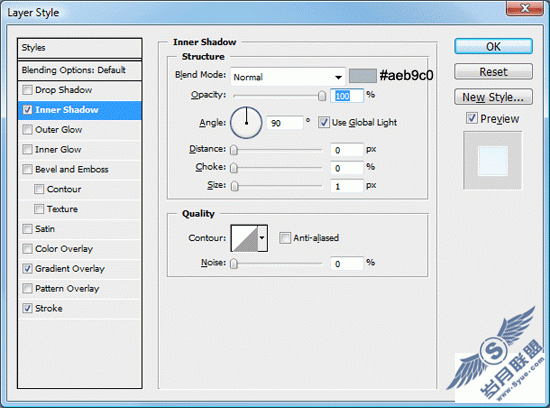The image size is (550, 408).
Task: Click the Size value input field
Action: 347,186
